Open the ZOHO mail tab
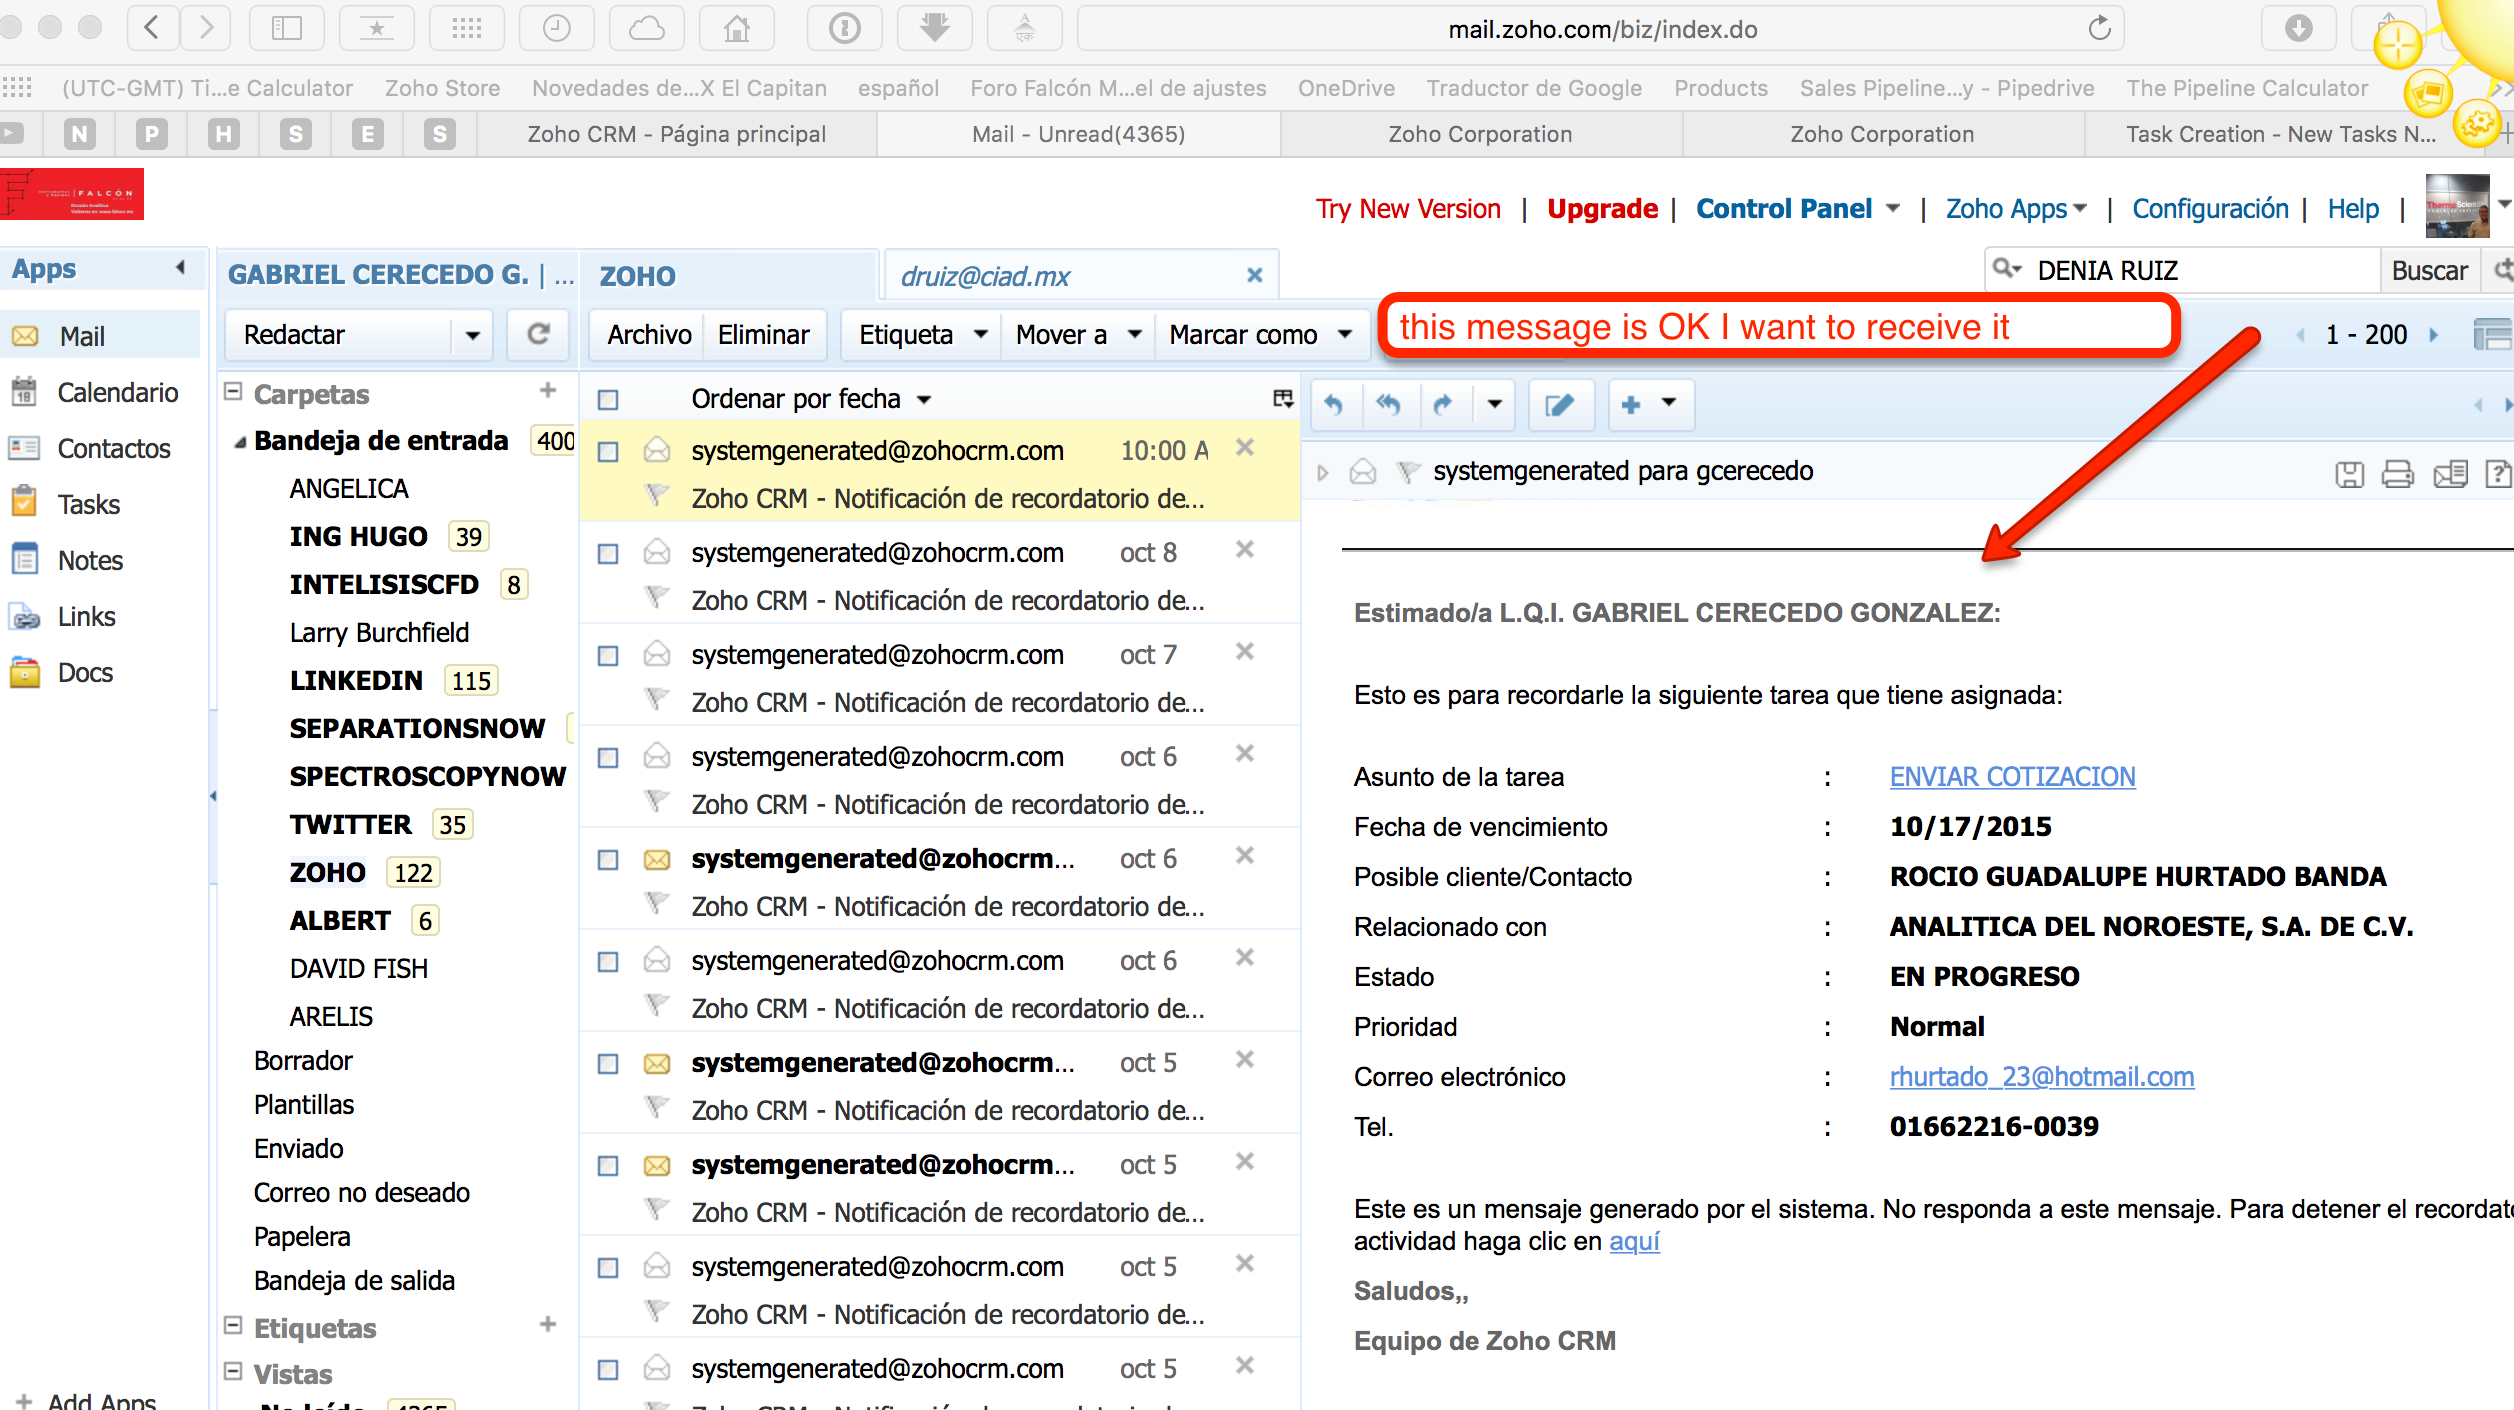The width and height of the screenshot is (2514, 1410). 730,275
